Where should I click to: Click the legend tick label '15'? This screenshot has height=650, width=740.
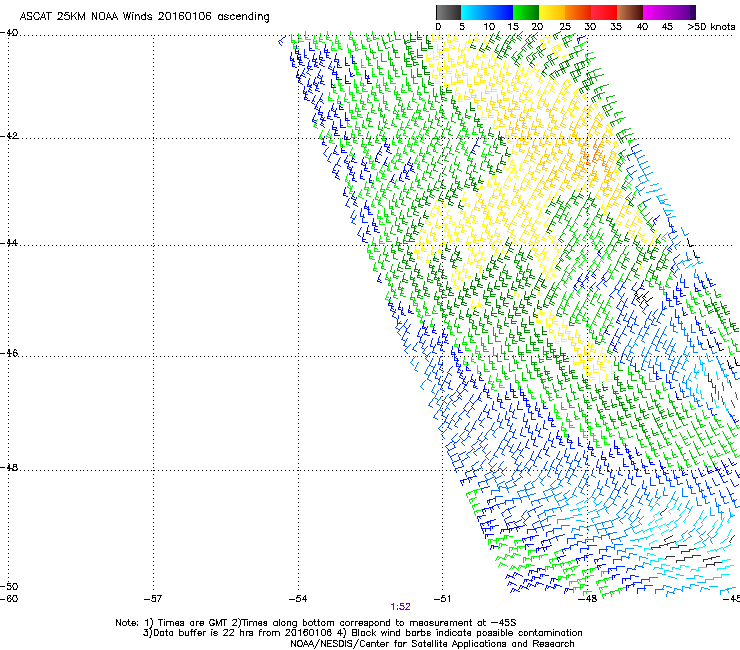coord(513,27)
